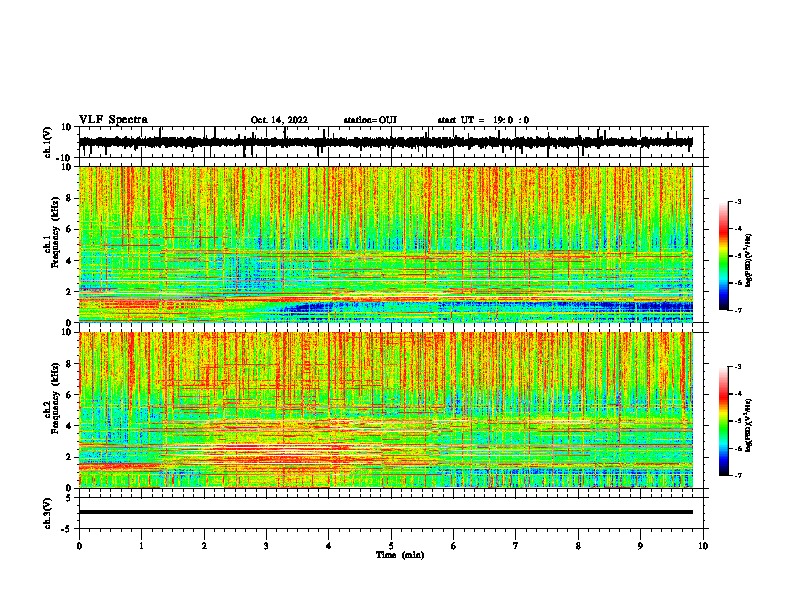Click the "Time (min)" x-axis label
Viewport: 792px width, 612px height.
(400, 555)
